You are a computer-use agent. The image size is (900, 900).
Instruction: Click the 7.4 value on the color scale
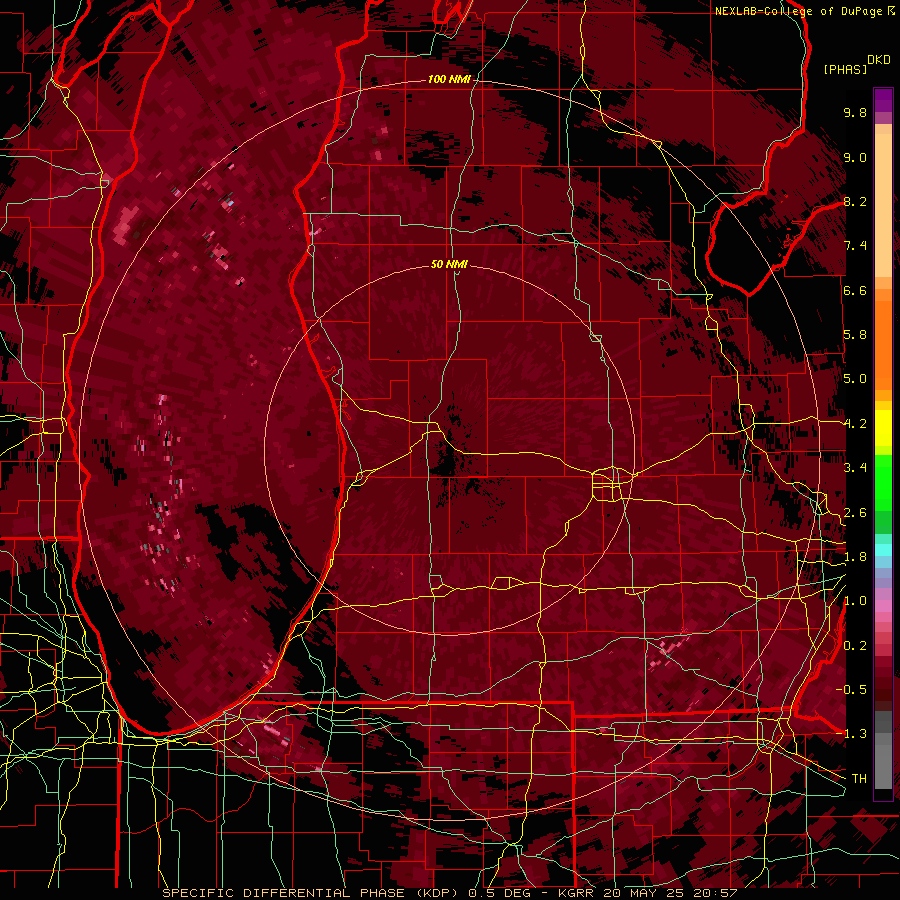(855, 246)
